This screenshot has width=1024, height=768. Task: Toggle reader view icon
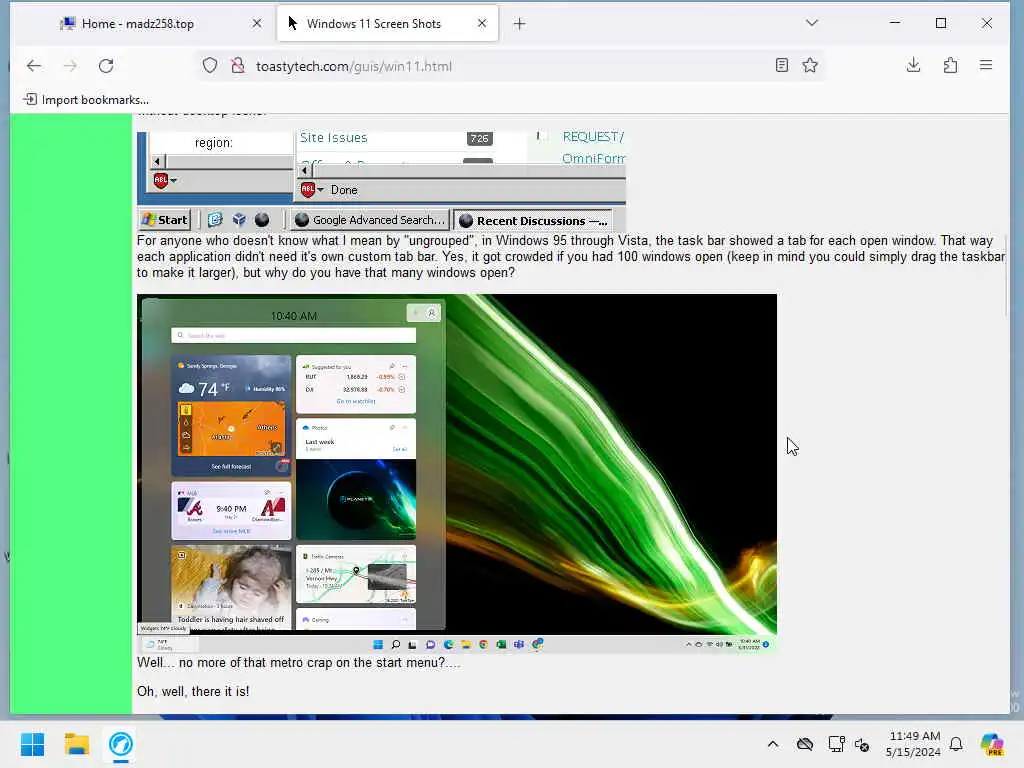tap(781, 65)
